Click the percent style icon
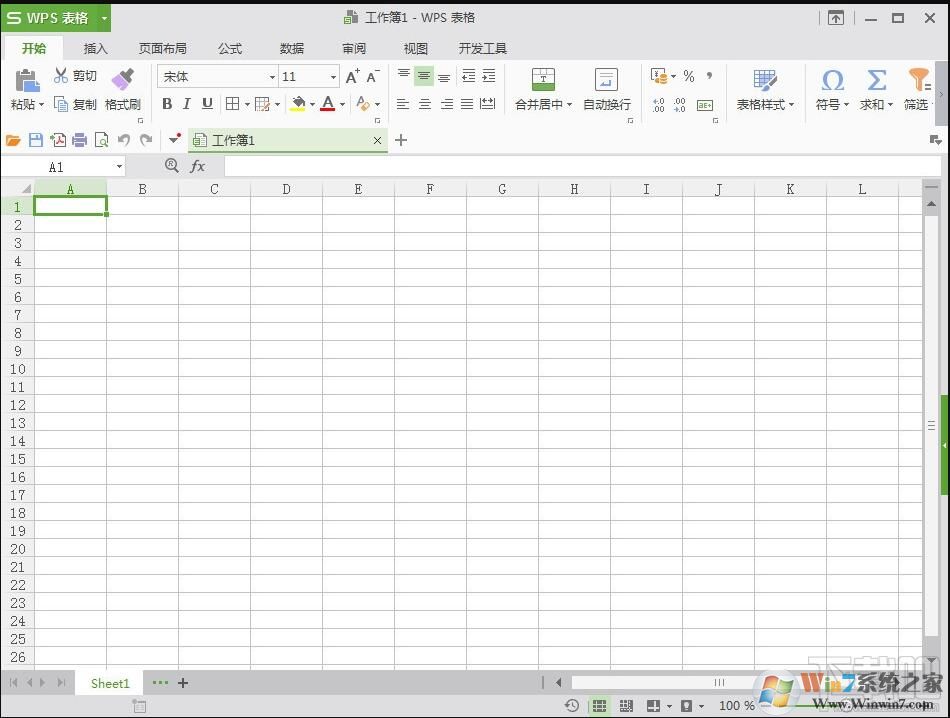This screenshot has height=718, width=950. click(688, 76)
